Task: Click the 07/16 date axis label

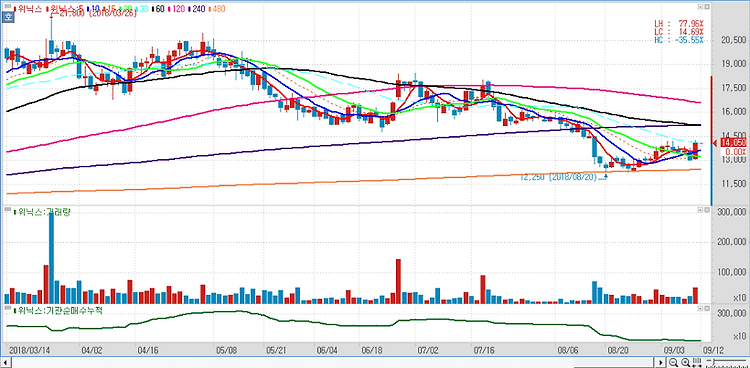Action: pyautogui.click(x=483, y=350)
